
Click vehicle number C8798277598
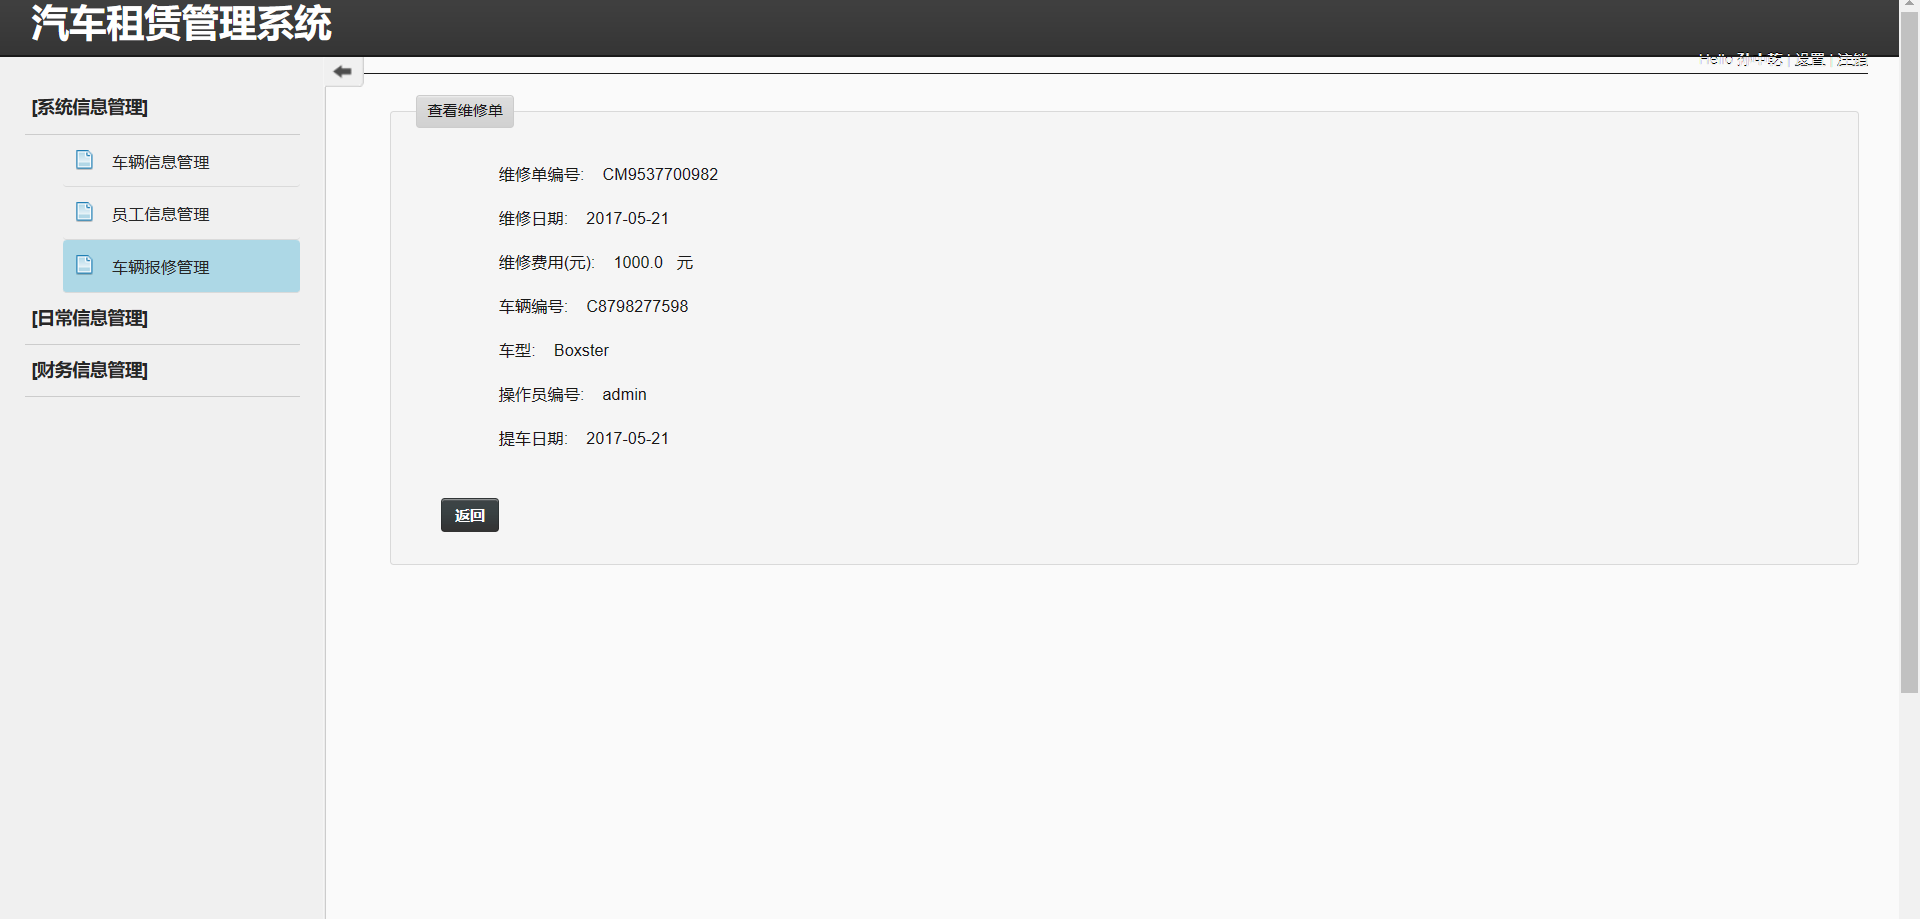(637, 306)
